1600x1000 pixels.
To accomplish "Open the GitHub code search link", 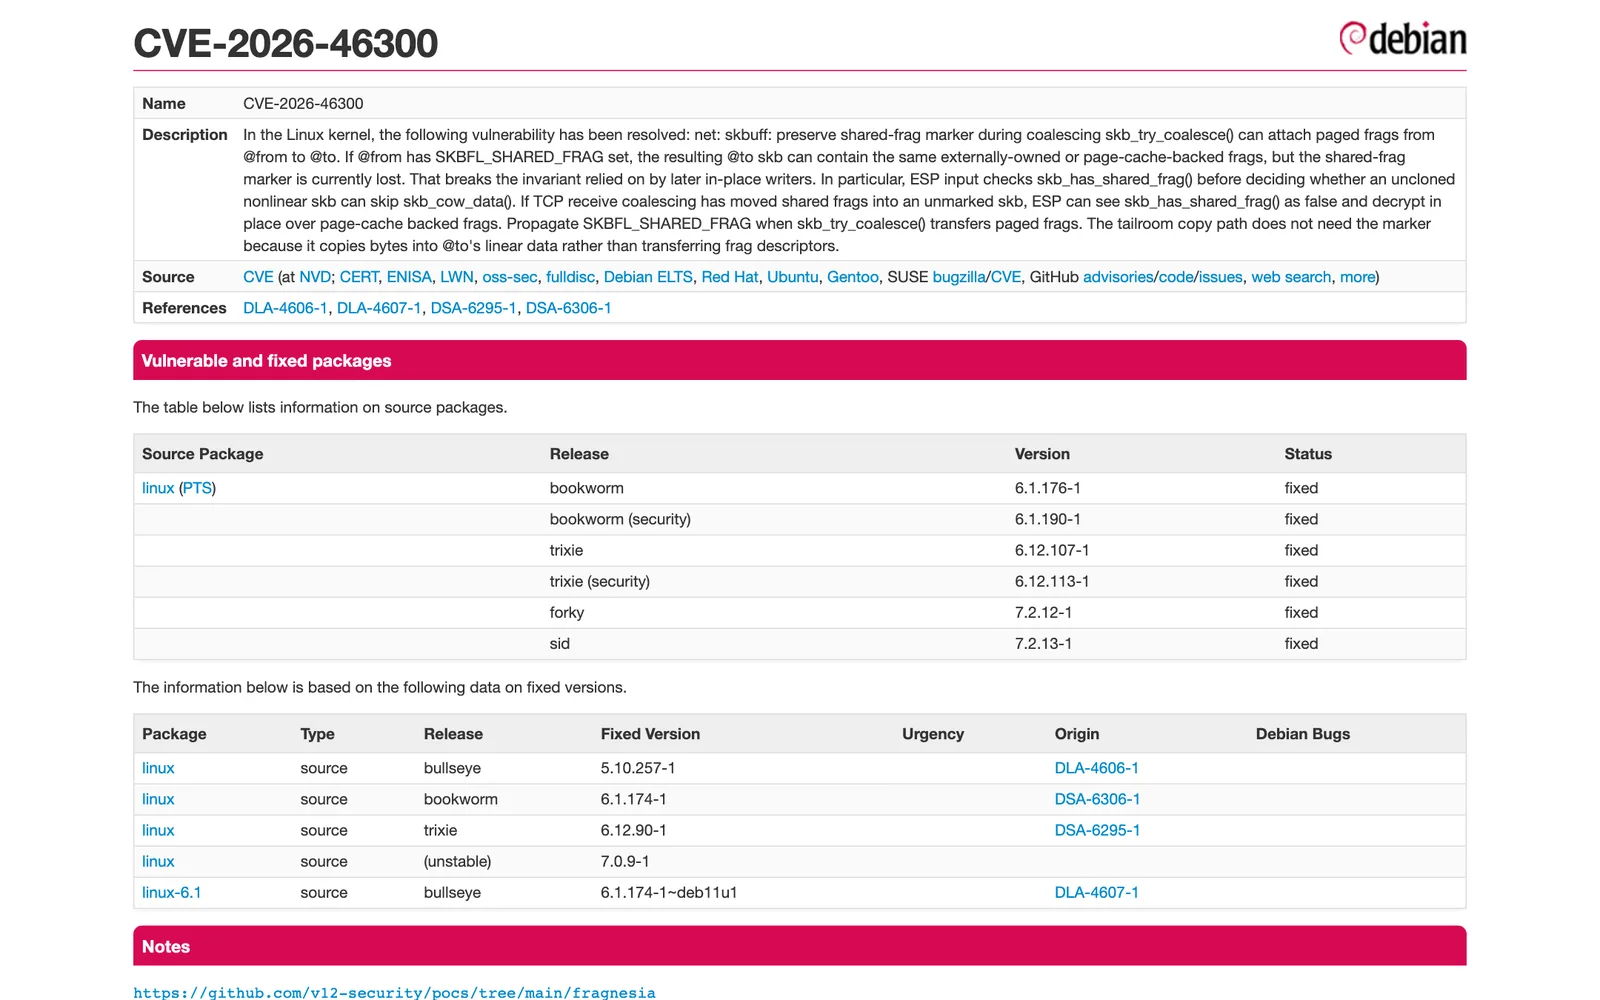I will click(1176, 277).
